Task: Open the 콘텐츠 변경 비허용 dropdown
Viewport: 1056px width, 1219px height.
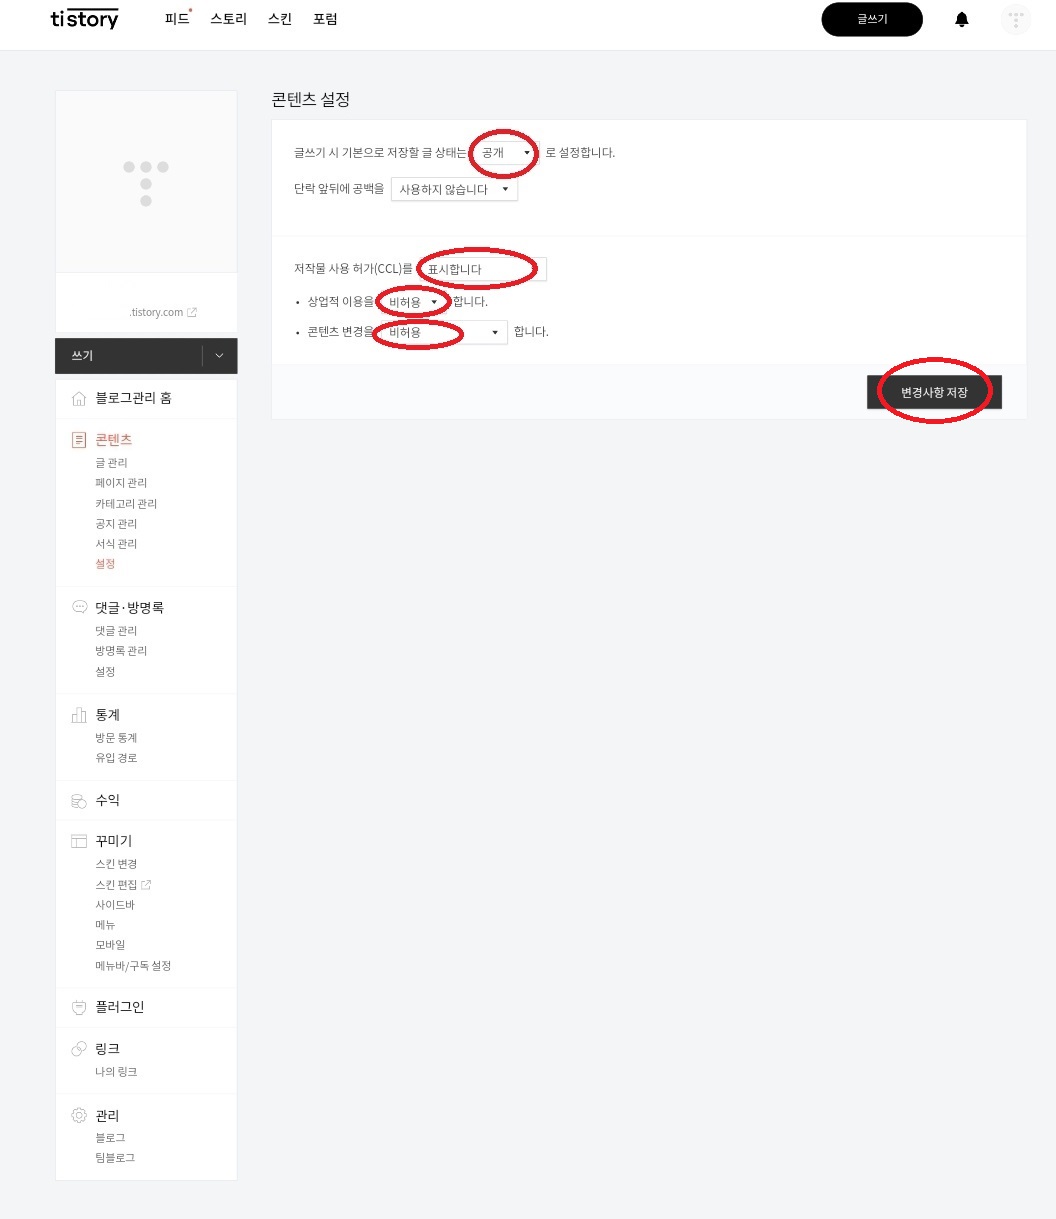Action: pos(444,332)
